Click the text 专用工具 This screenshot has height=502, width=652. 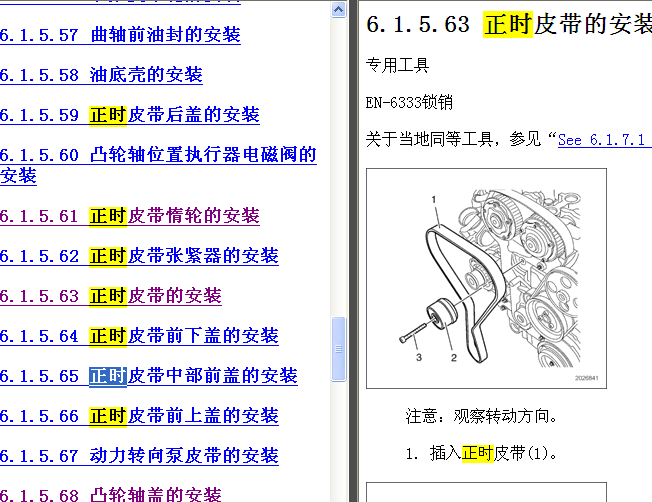click(397, 65)
